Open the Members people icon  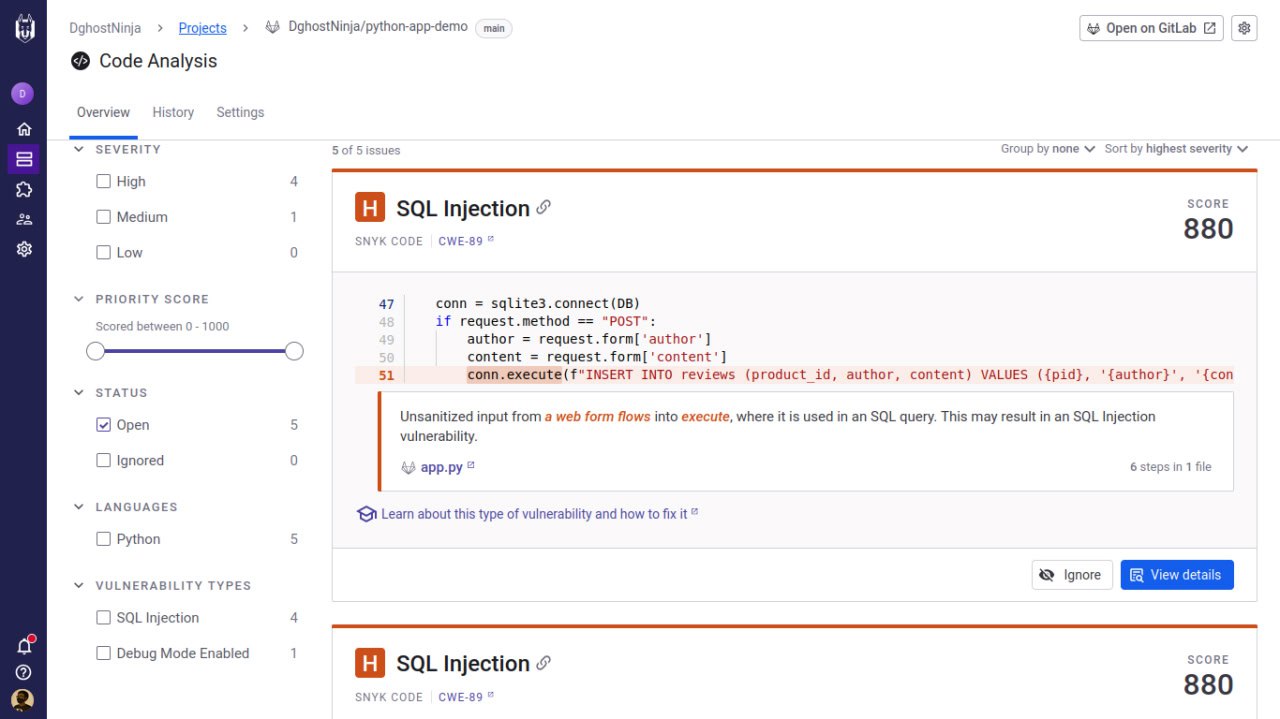tap(24, 219)
